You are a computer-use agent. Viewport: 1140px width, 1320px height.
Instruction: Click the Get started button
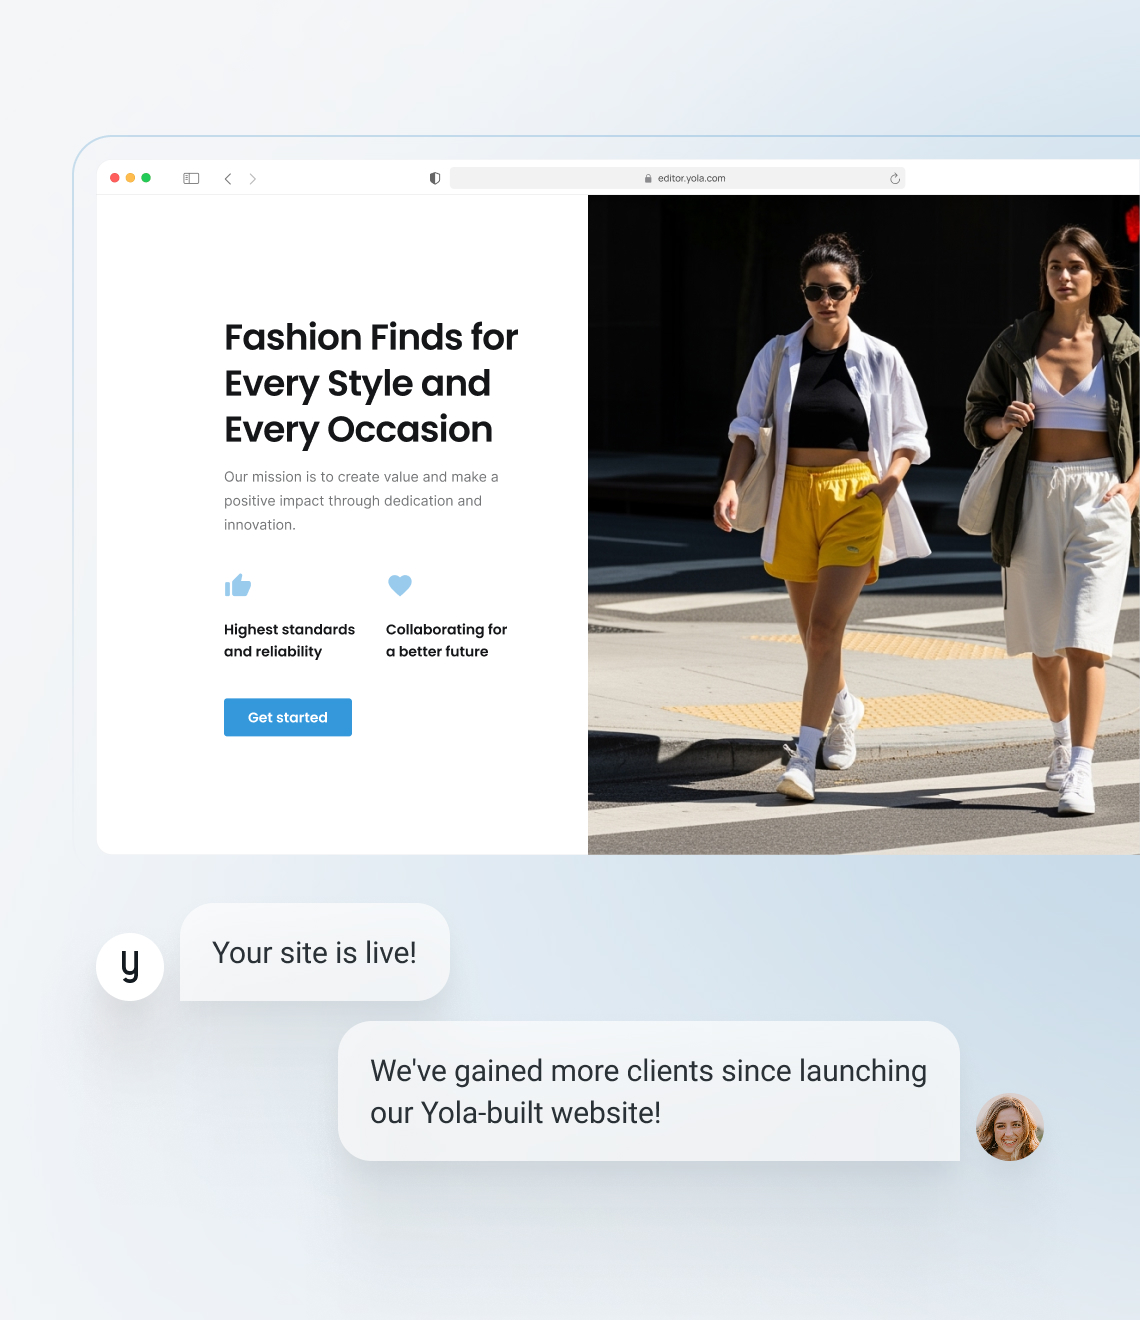[x=287, y=717]
